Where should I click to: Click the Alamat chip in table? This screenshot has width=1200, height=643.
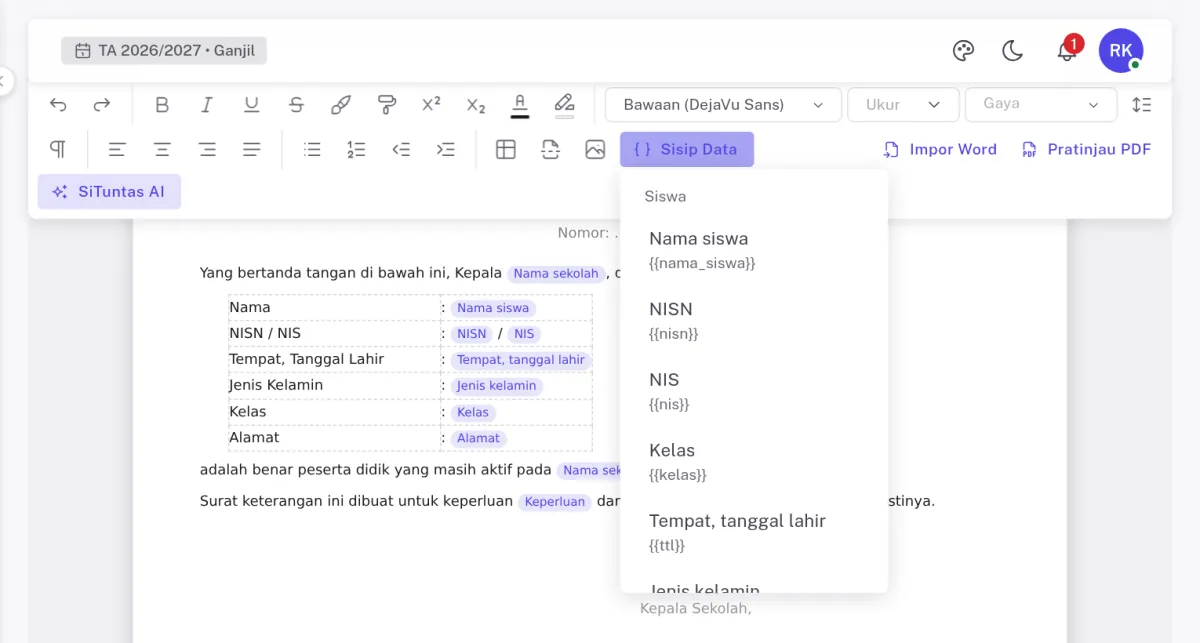[478, 438]
